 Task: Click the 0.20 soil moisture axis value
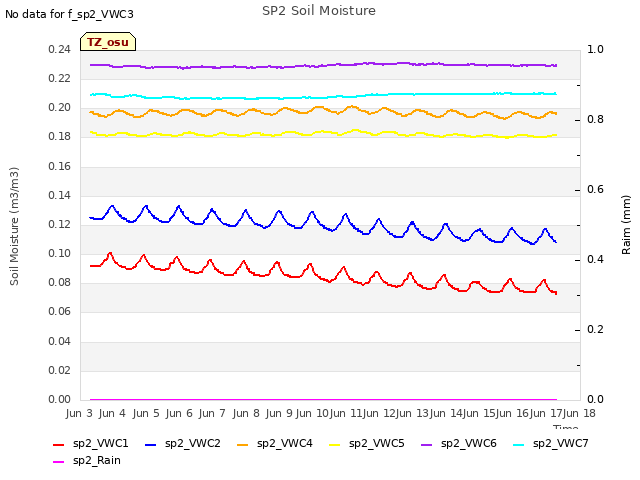[60, 108]
